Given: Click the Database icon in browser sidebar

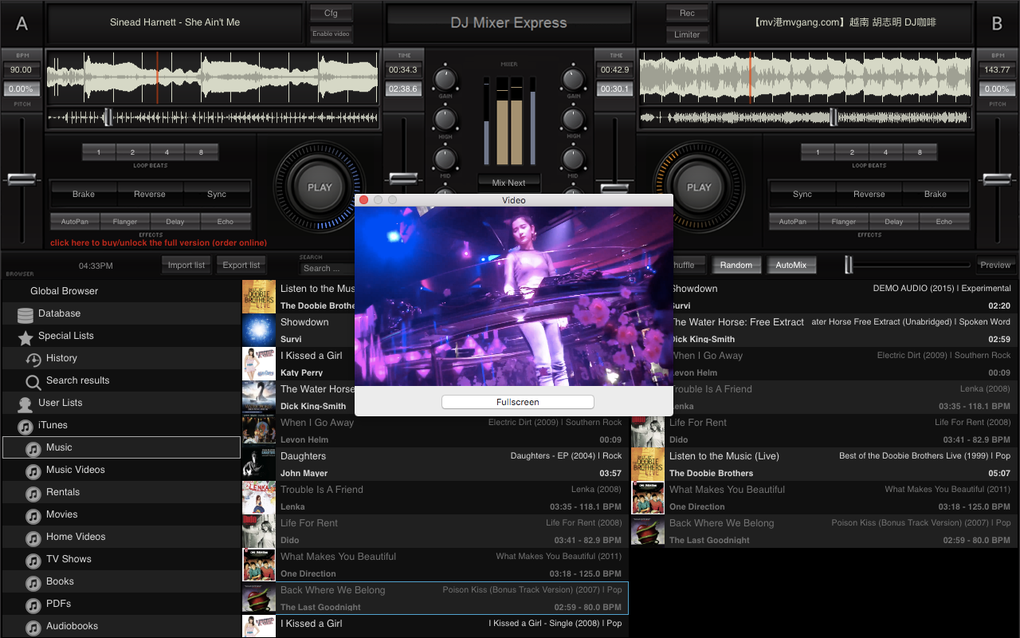Looking at the screenshot, I should click(25, 314).
